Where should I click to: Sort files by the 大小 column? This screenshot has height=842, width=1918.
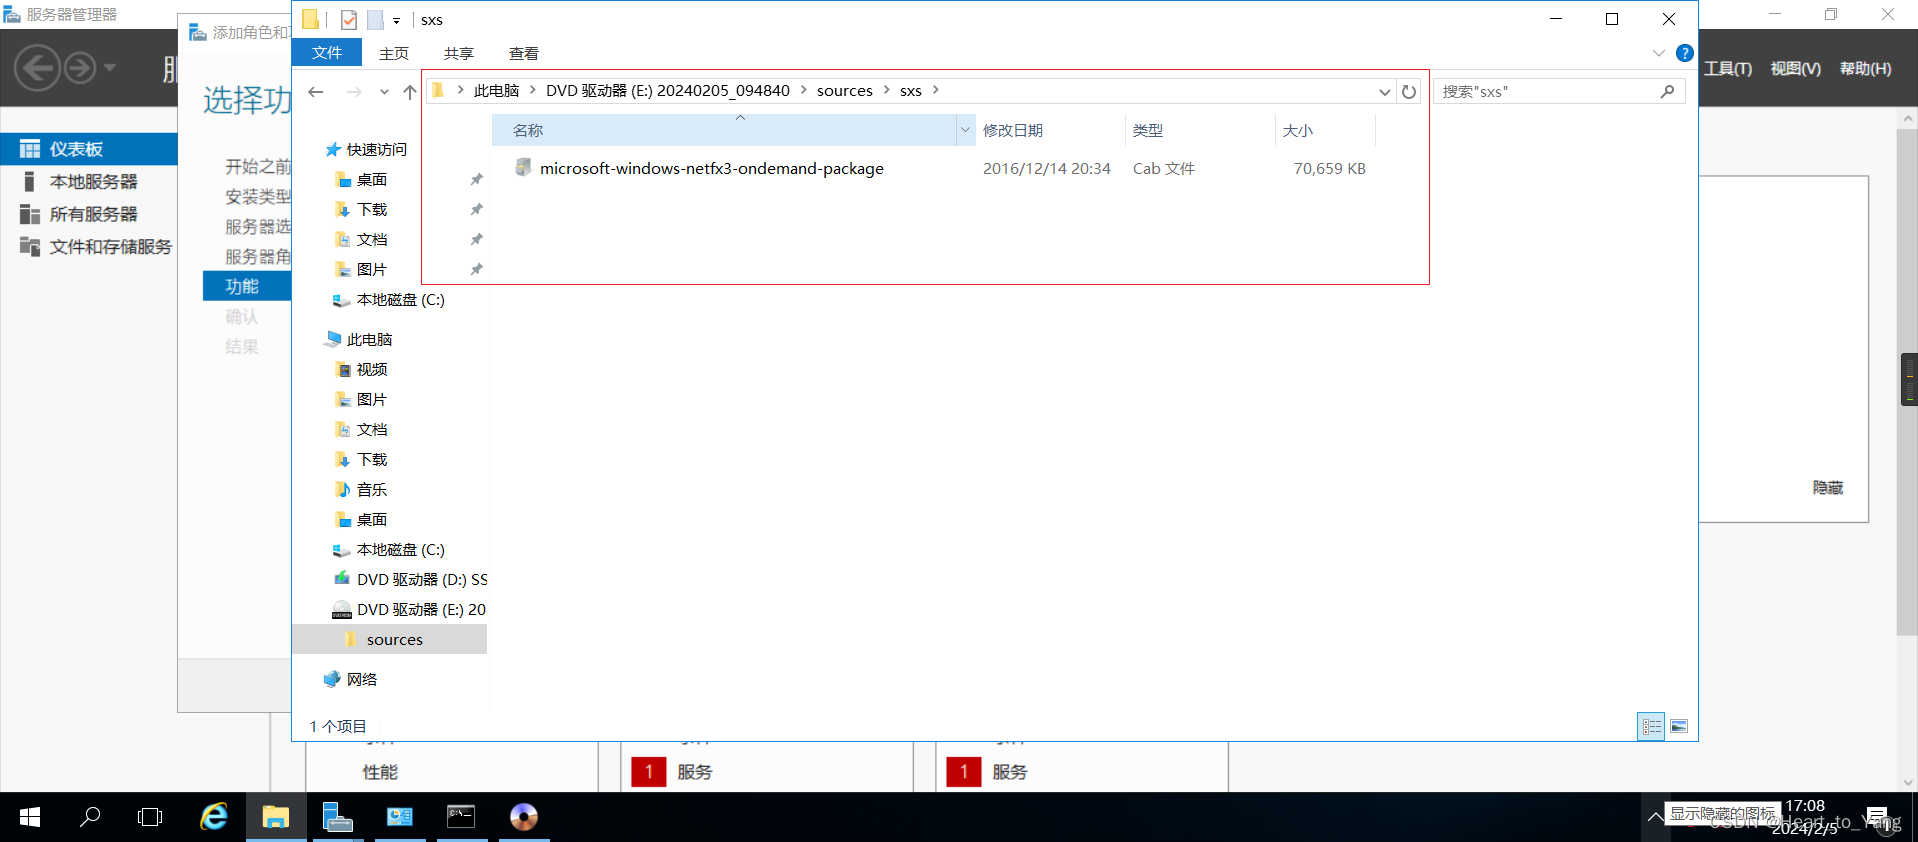[1326, 131]
